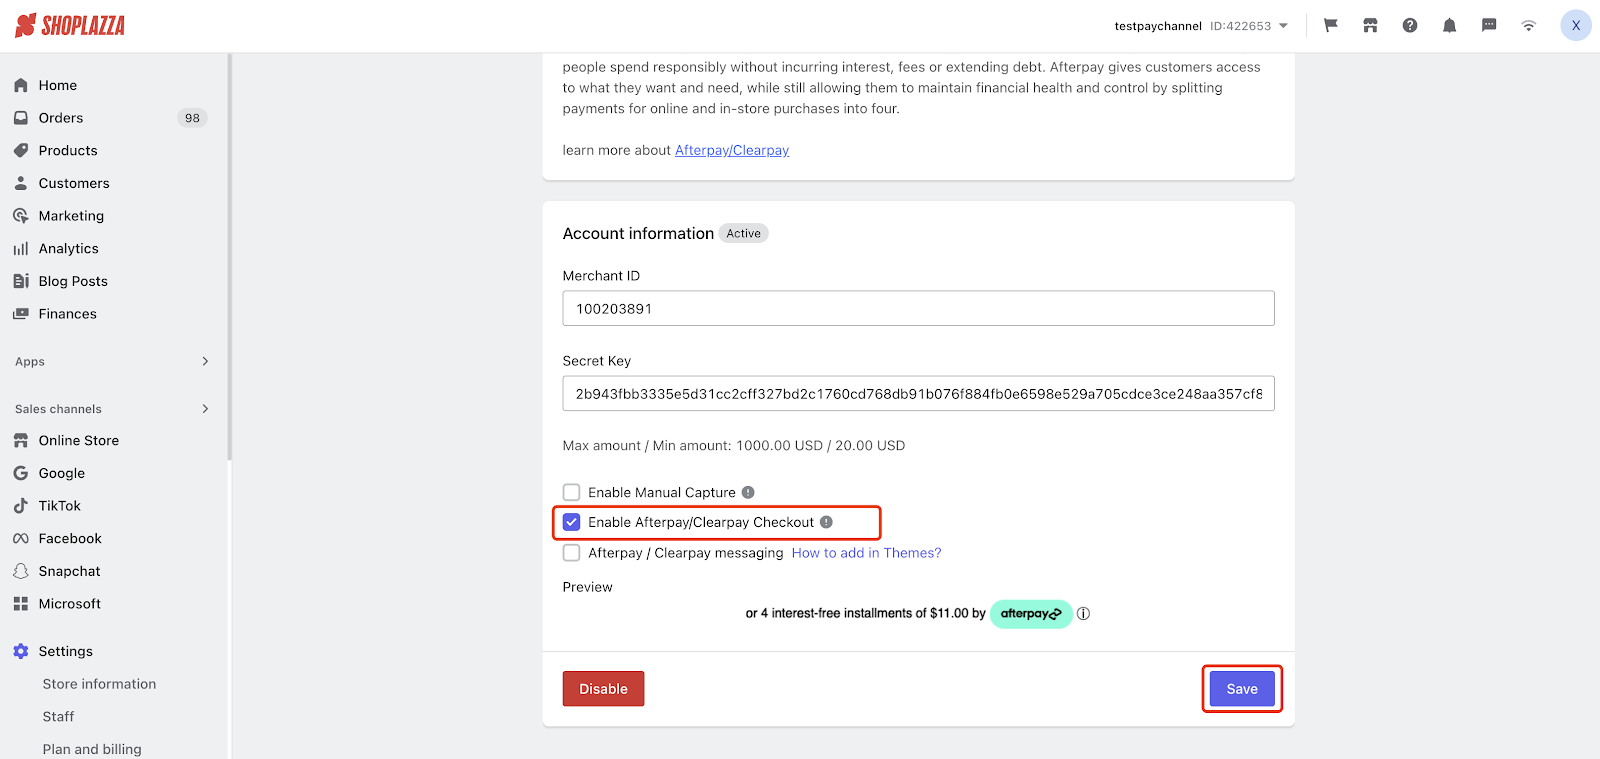Click the Marketing target icon
The width and height of the screenshot is (1600, 759).
point(21,216)
